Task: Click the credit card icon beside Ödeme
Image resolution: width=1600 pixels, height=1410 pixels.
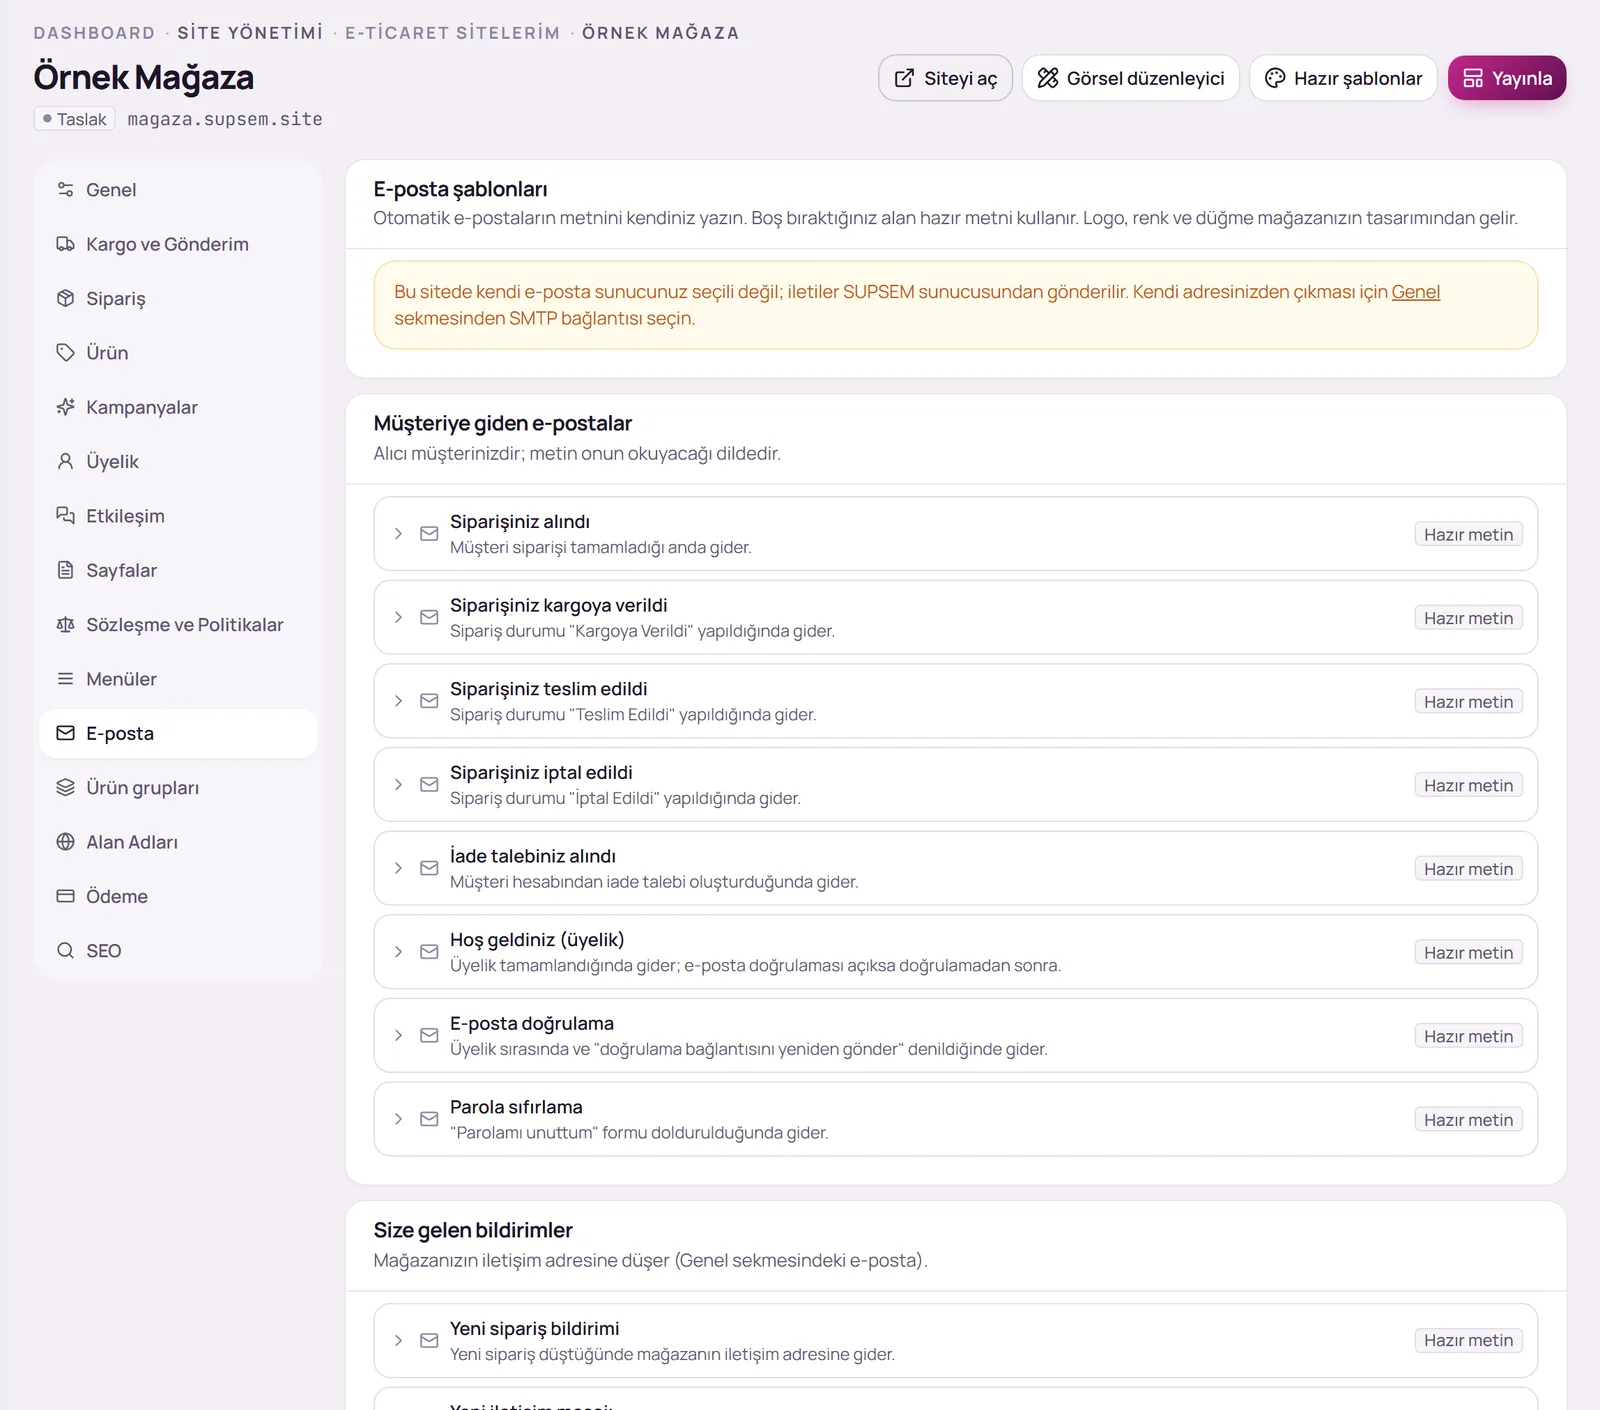Action: 65,896
